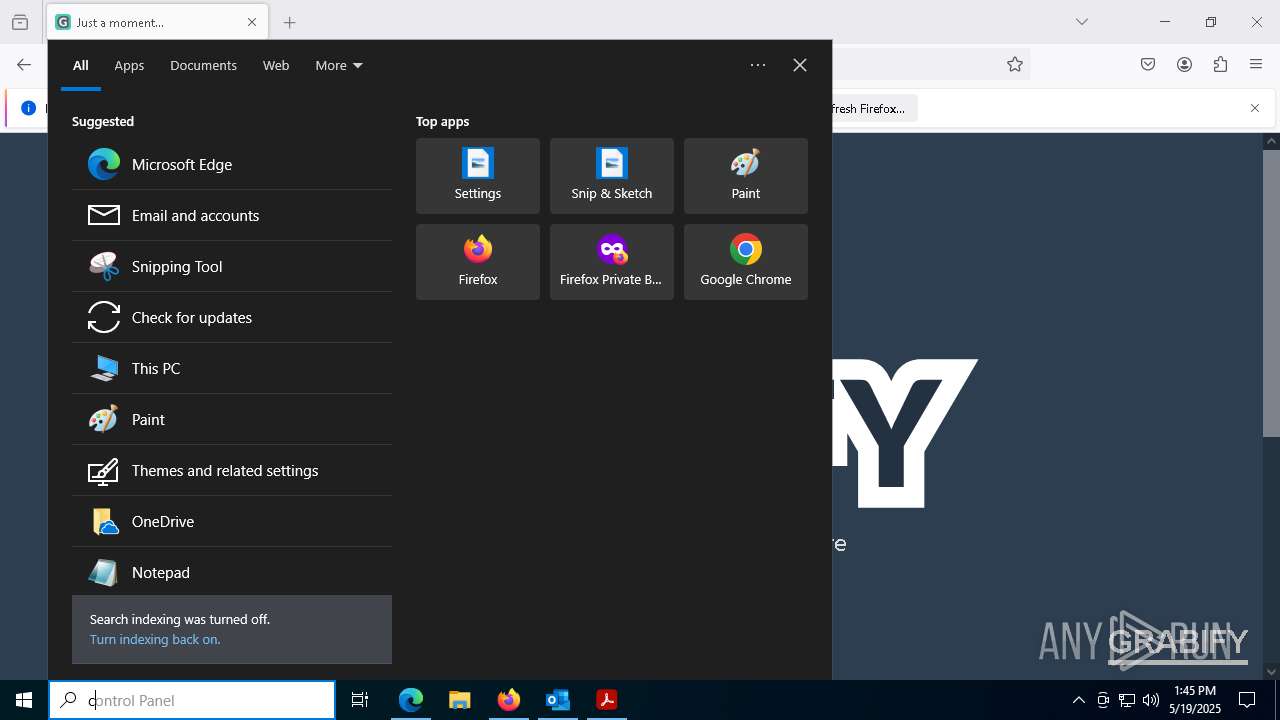The width and height of the screenshot is (1280, 720).
Task: Open This PC from suggestions
Action: click(x=232, y=368)
